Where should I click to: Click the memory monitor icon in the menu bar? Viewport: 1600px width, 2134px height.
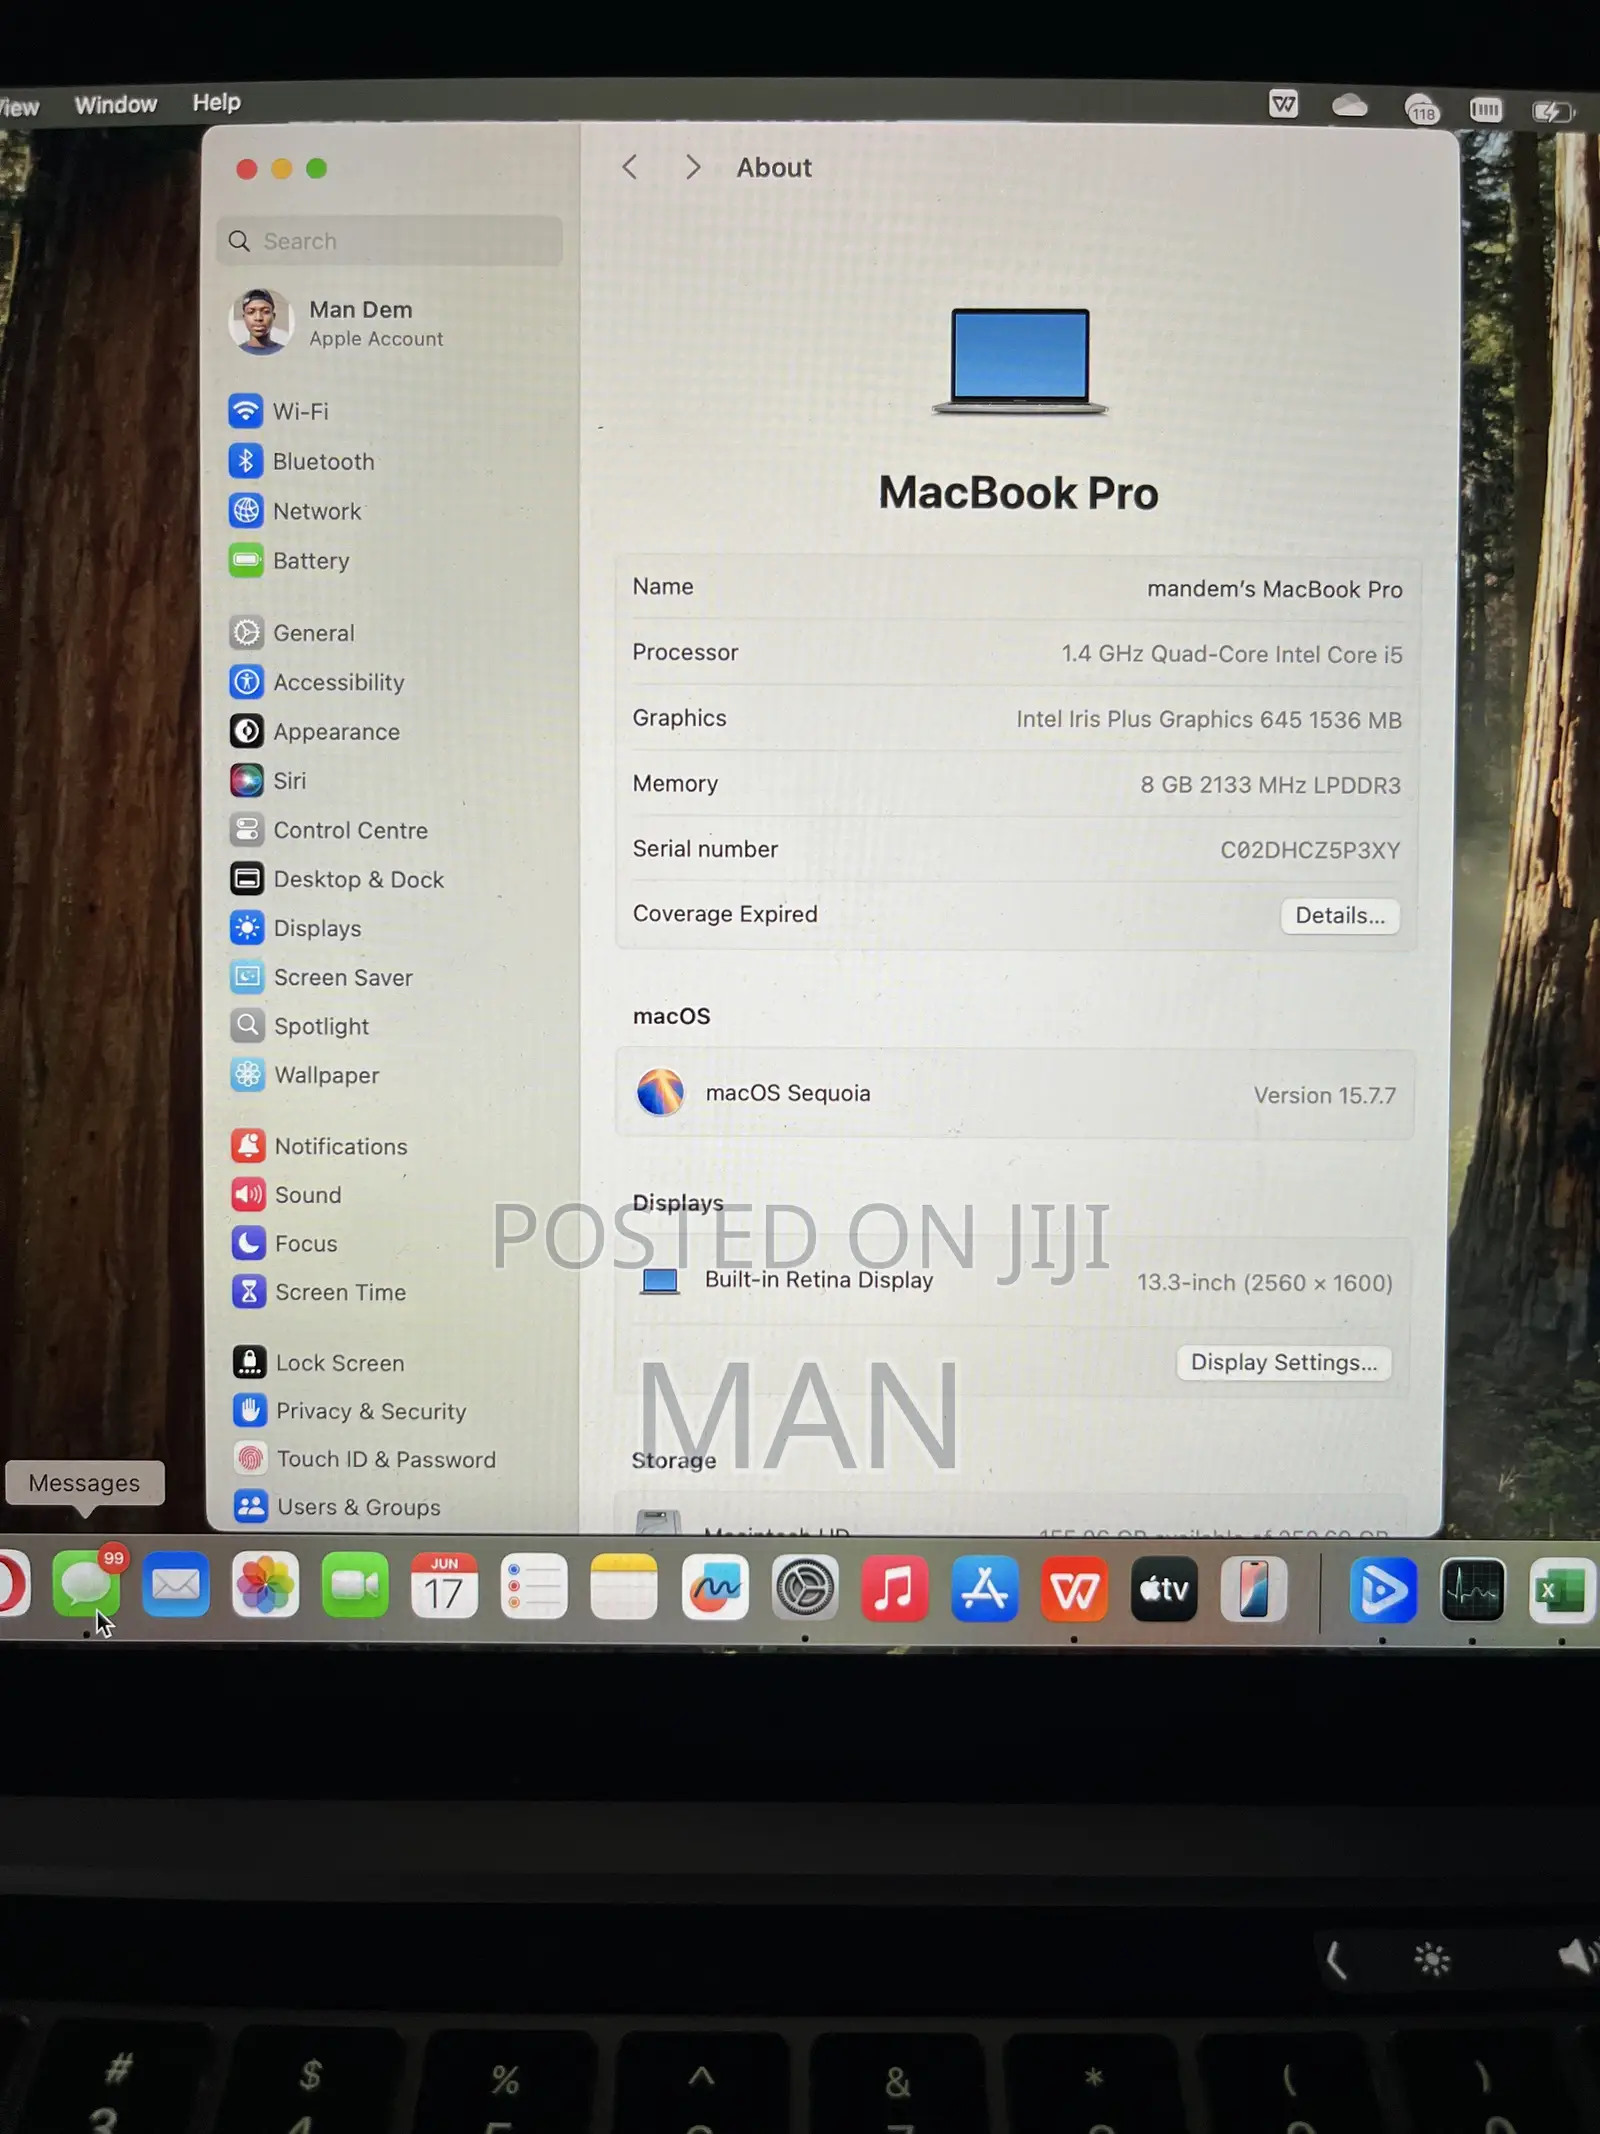click(1485, 109)
